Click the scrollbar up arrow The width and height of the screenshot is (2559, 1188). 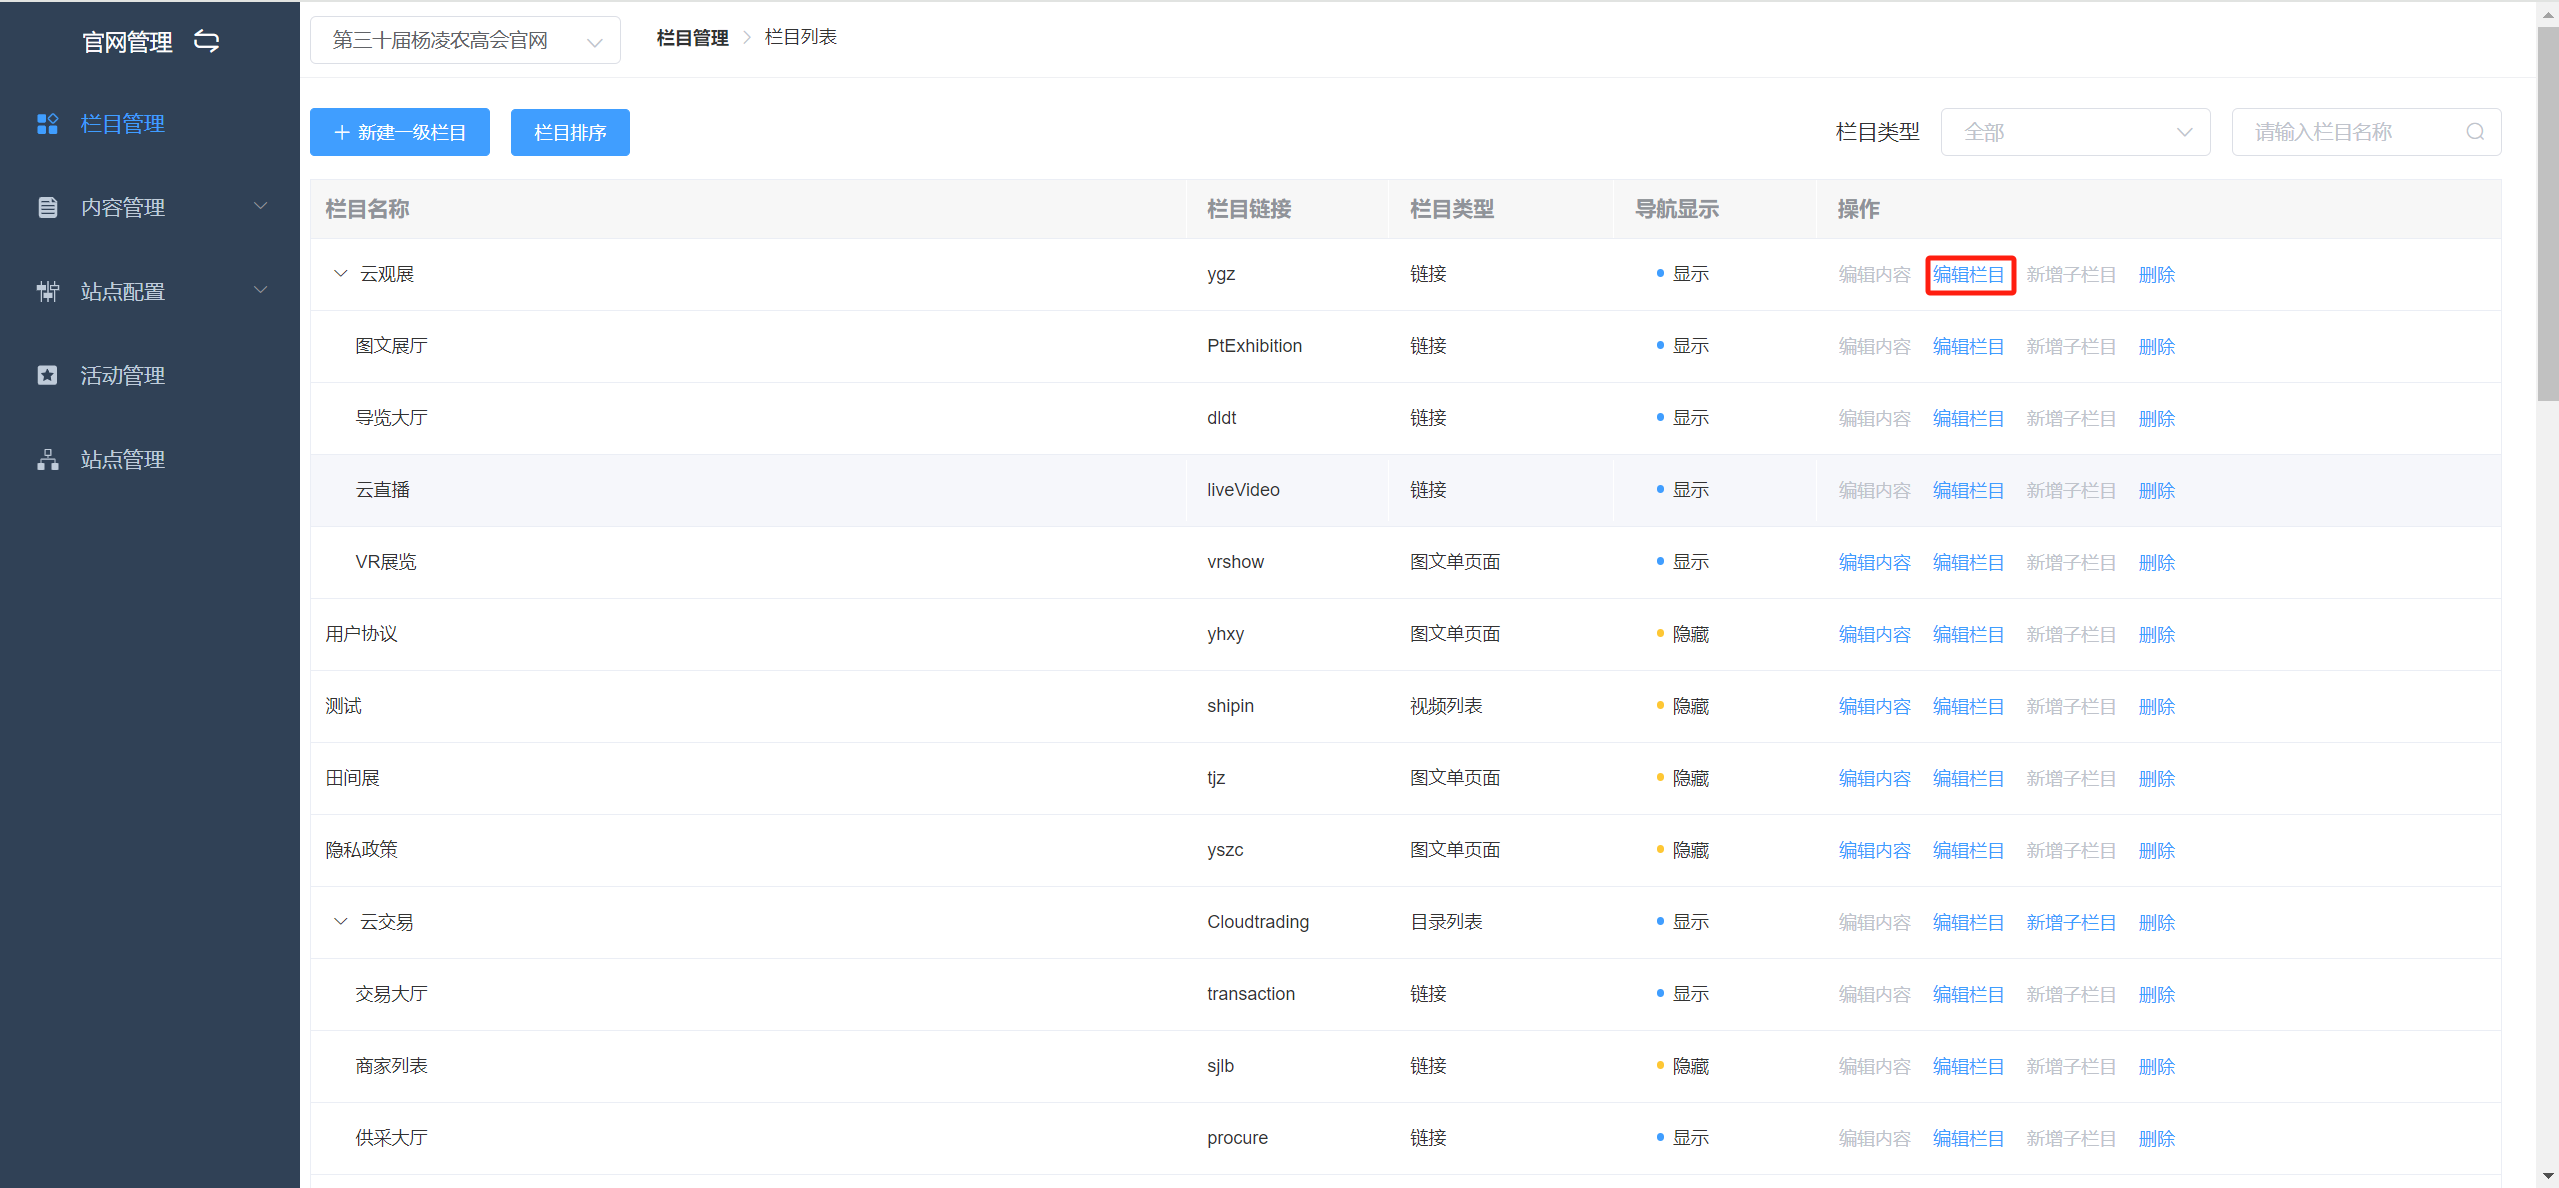coord(2548,14)
